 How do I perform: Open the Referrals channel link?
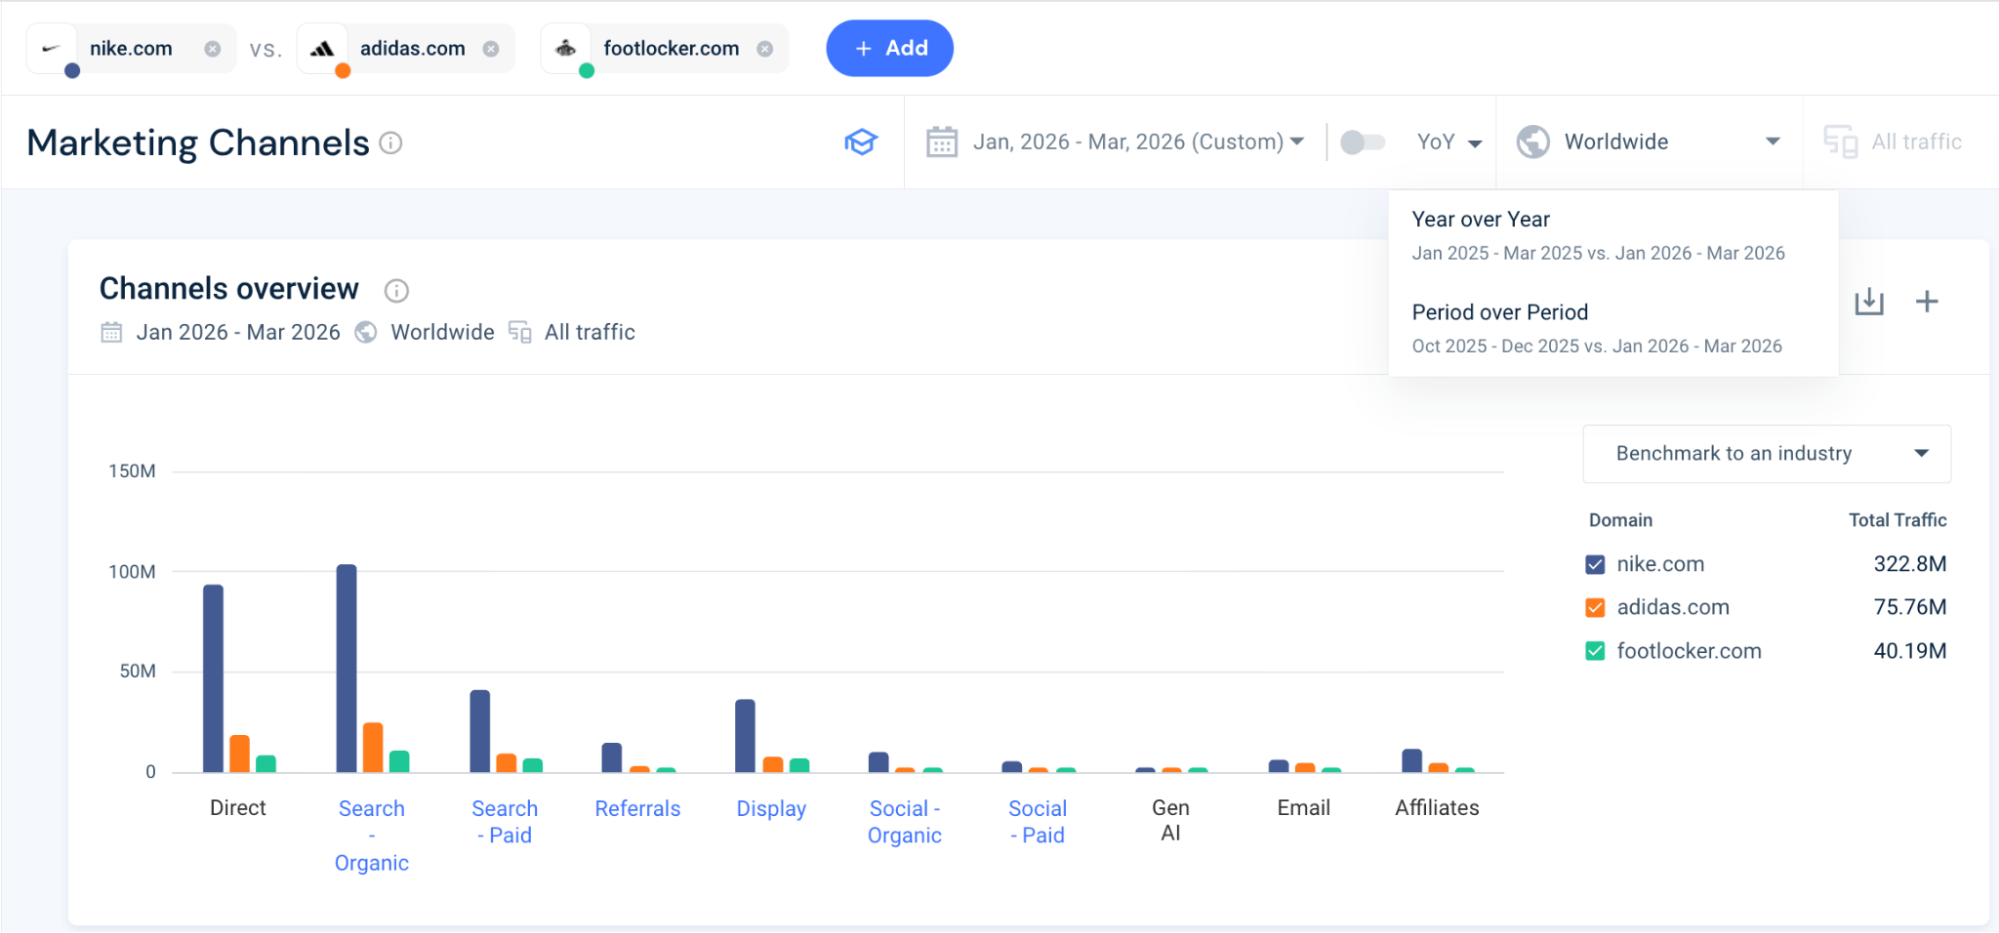pyautogui.click(x=638, y=809)
